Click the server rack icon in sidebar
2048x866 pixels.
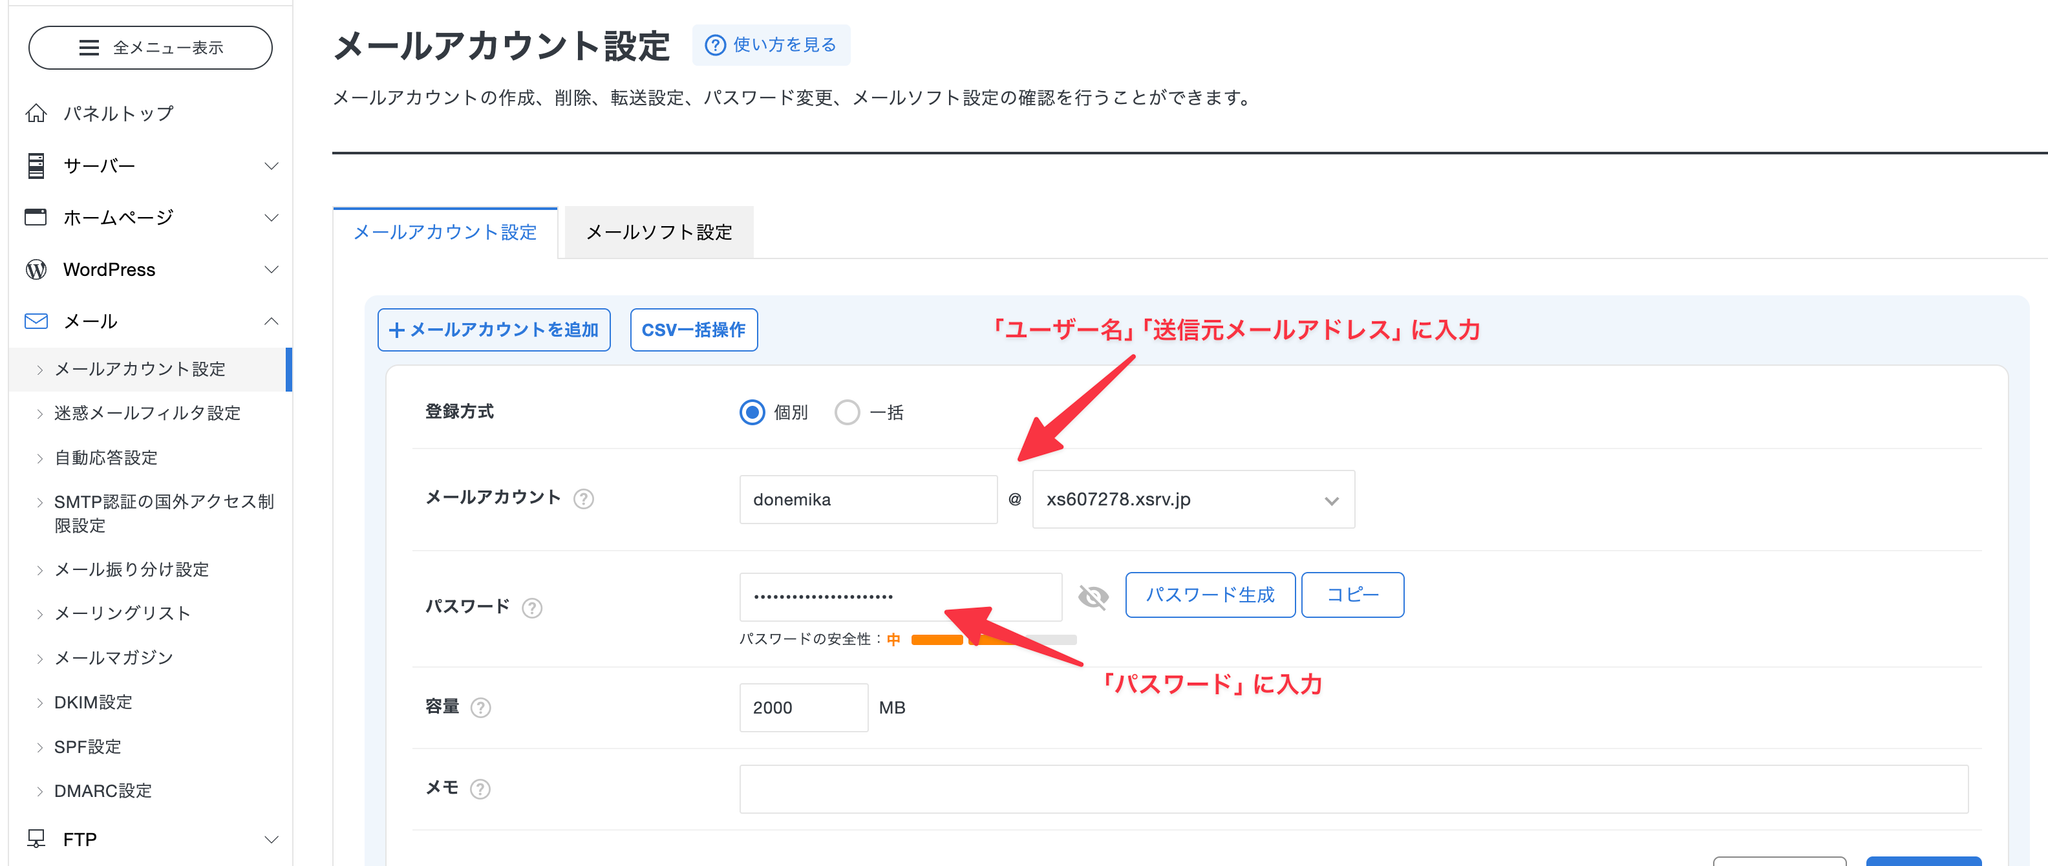pos(36,165)
